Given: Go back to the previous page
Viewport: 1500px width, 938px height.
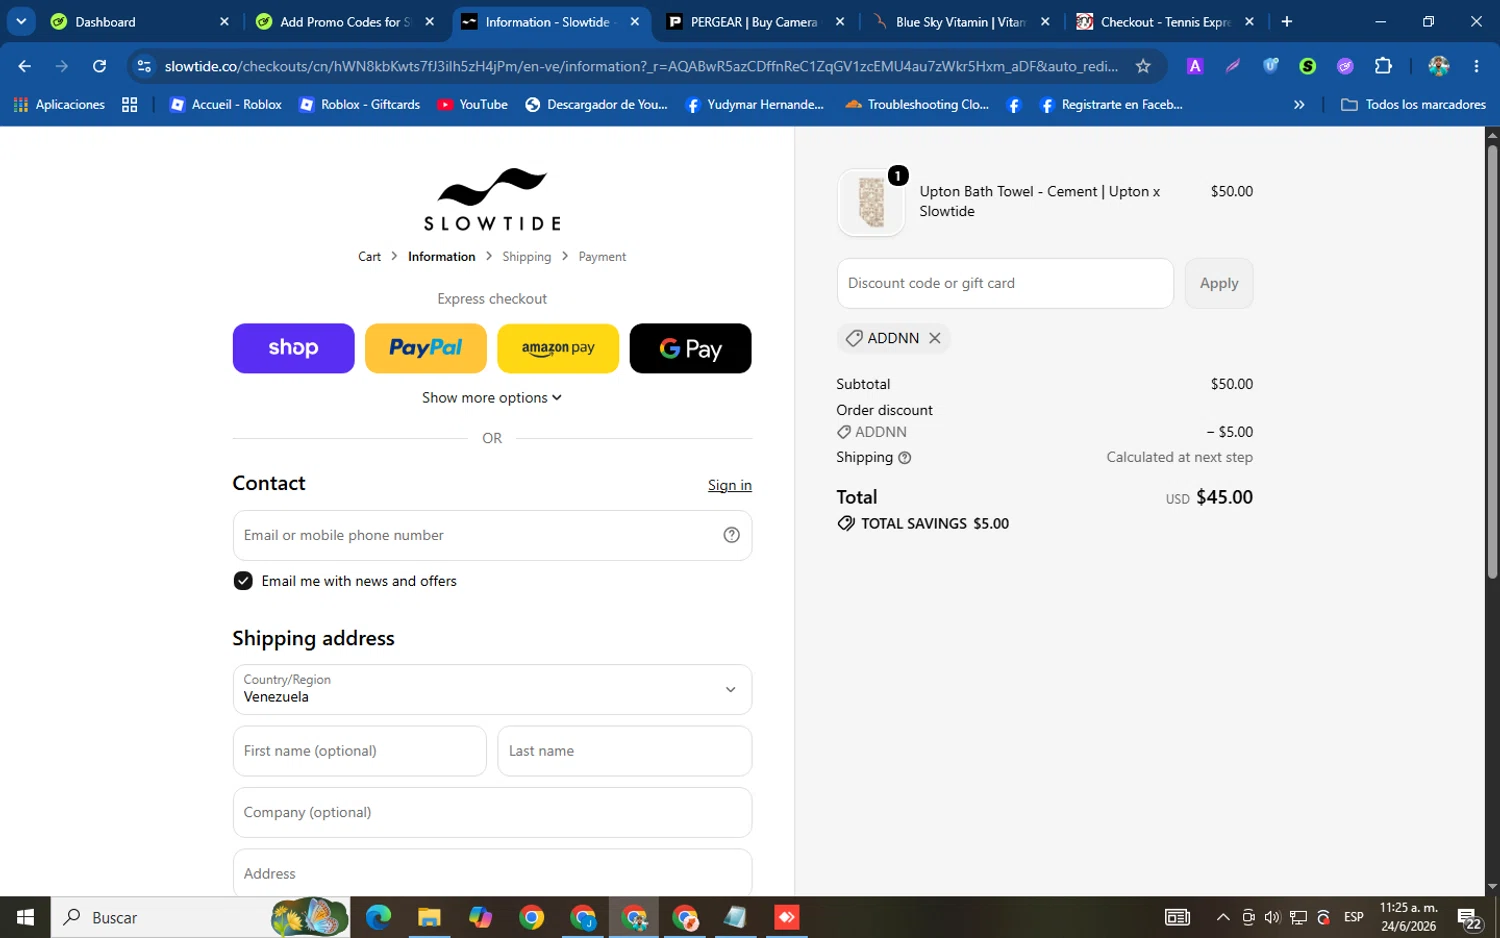Looking at the screenshot, I should 25,66.
